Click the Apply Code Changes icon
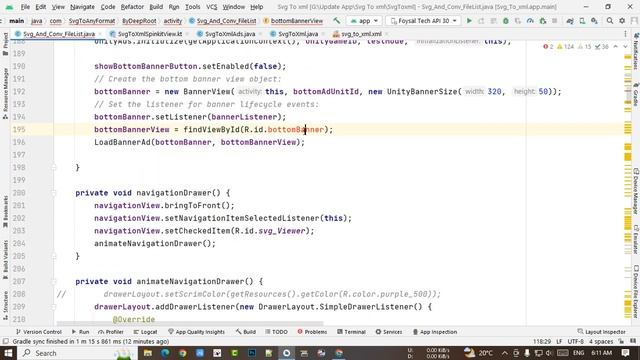 [x=493, y=20]
